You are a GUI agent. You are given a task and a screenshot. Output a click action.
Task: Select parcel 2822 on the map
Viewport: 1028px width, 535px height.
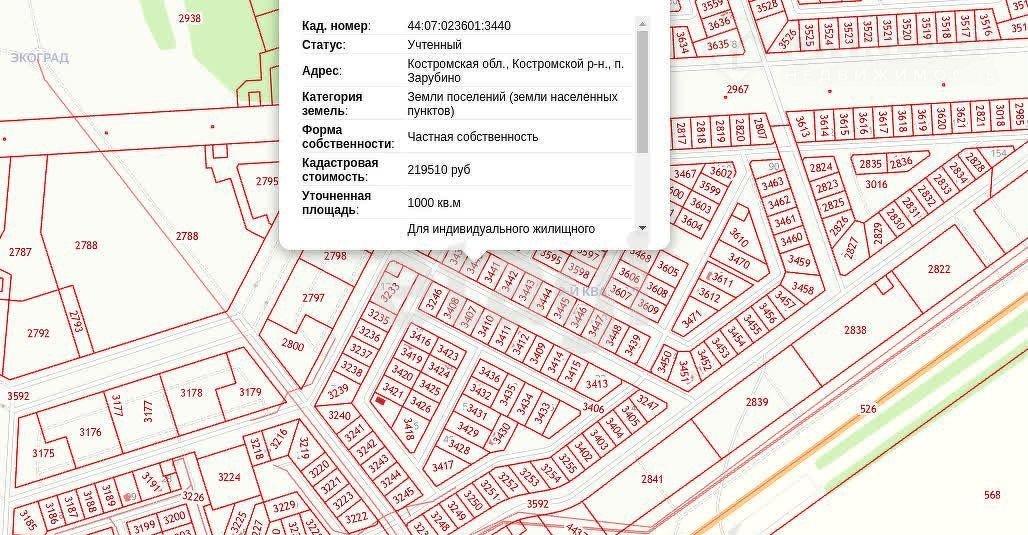point(938,269)
